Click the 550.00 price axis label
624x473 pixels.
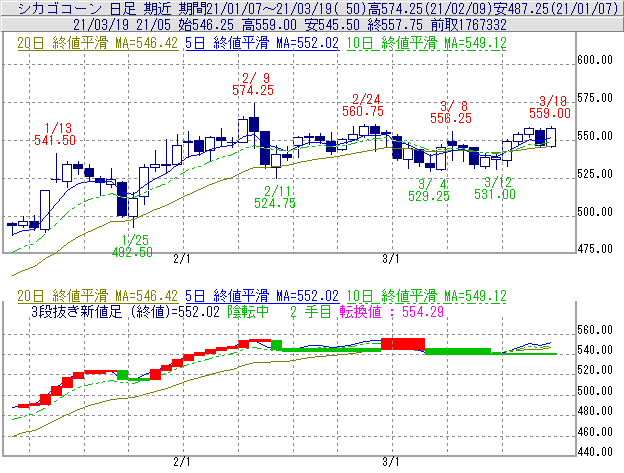click(x=595, y=136)
